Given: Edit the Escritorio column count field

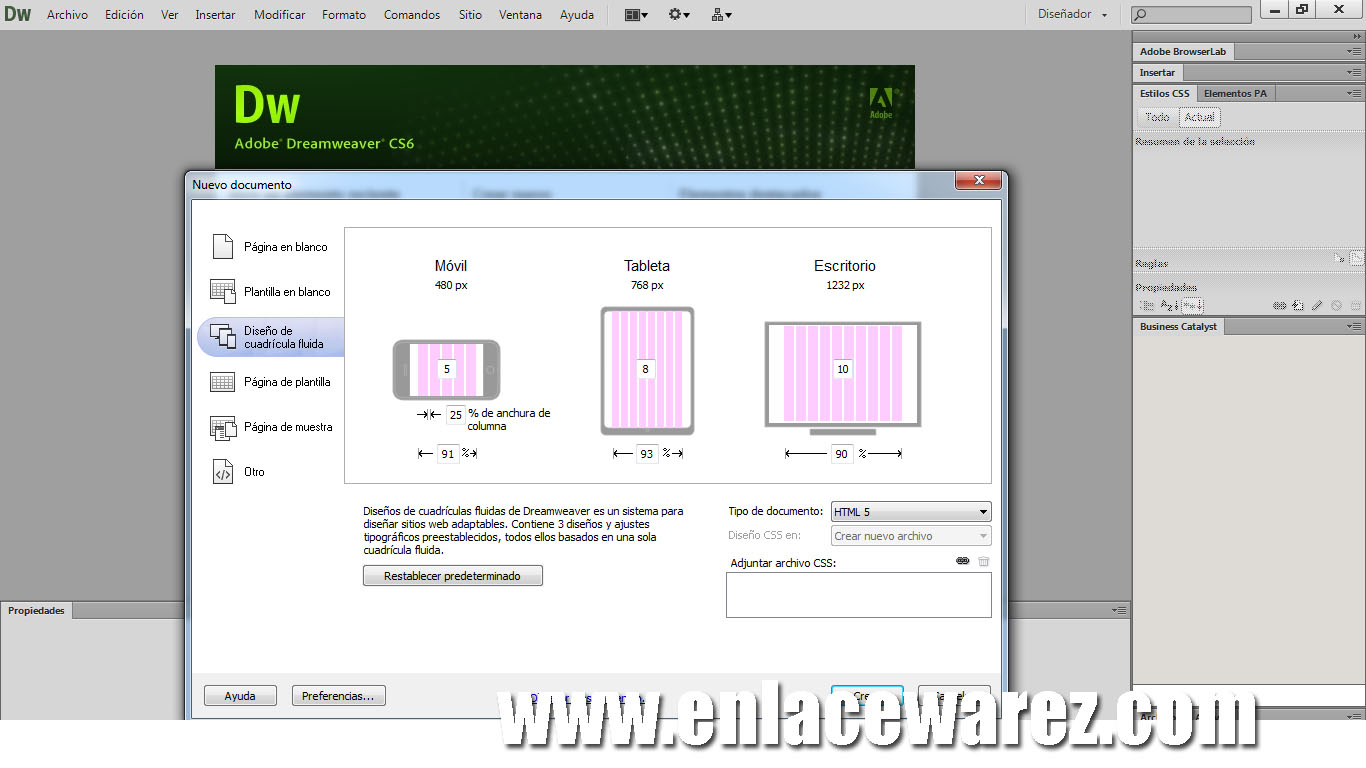Looking at the screenshot, I should point(843,369).
